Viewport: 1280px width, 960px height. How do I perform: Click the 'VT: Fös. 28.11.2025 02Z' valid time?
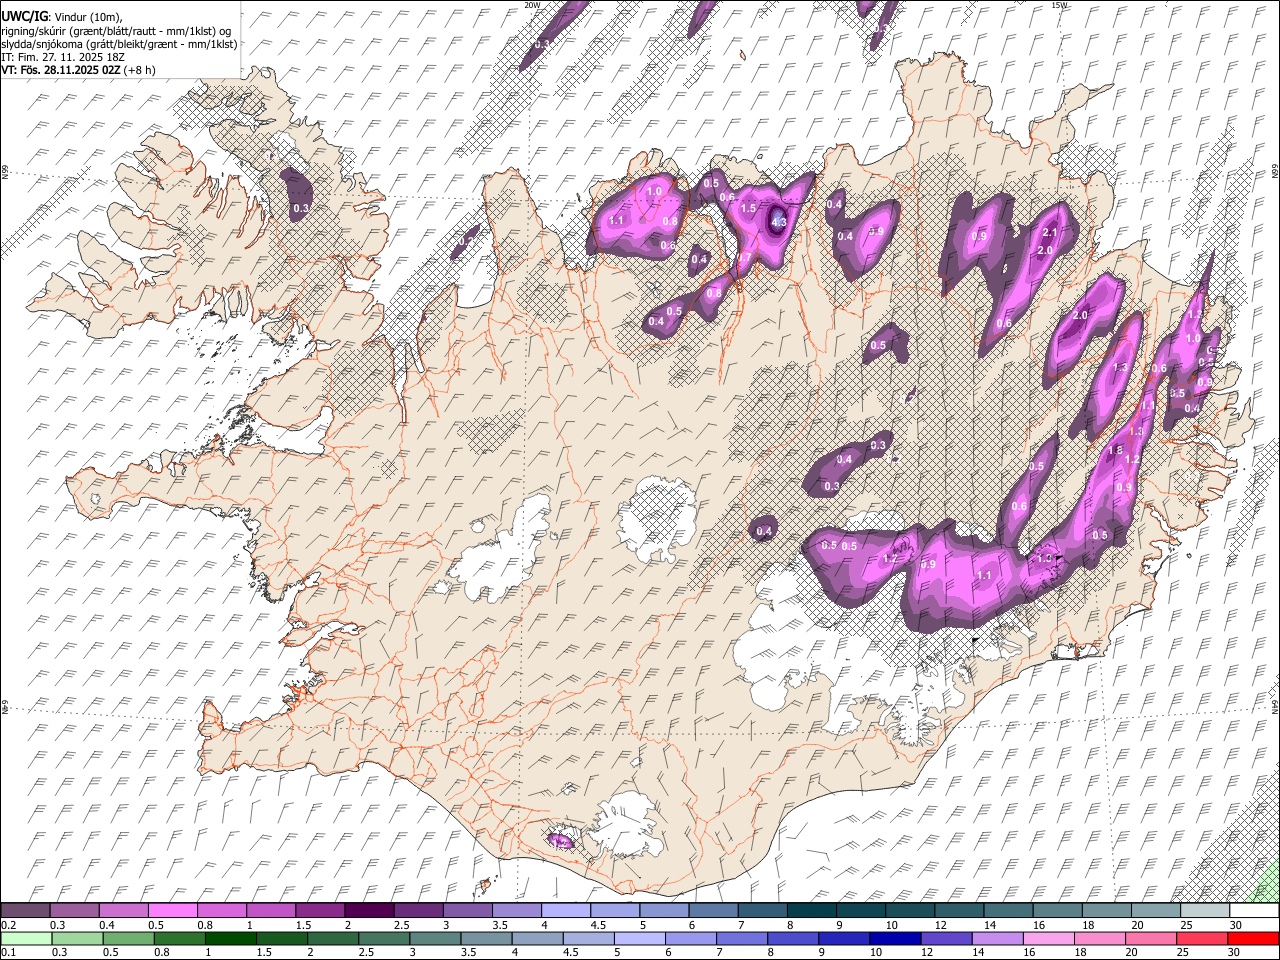[61, 70]
